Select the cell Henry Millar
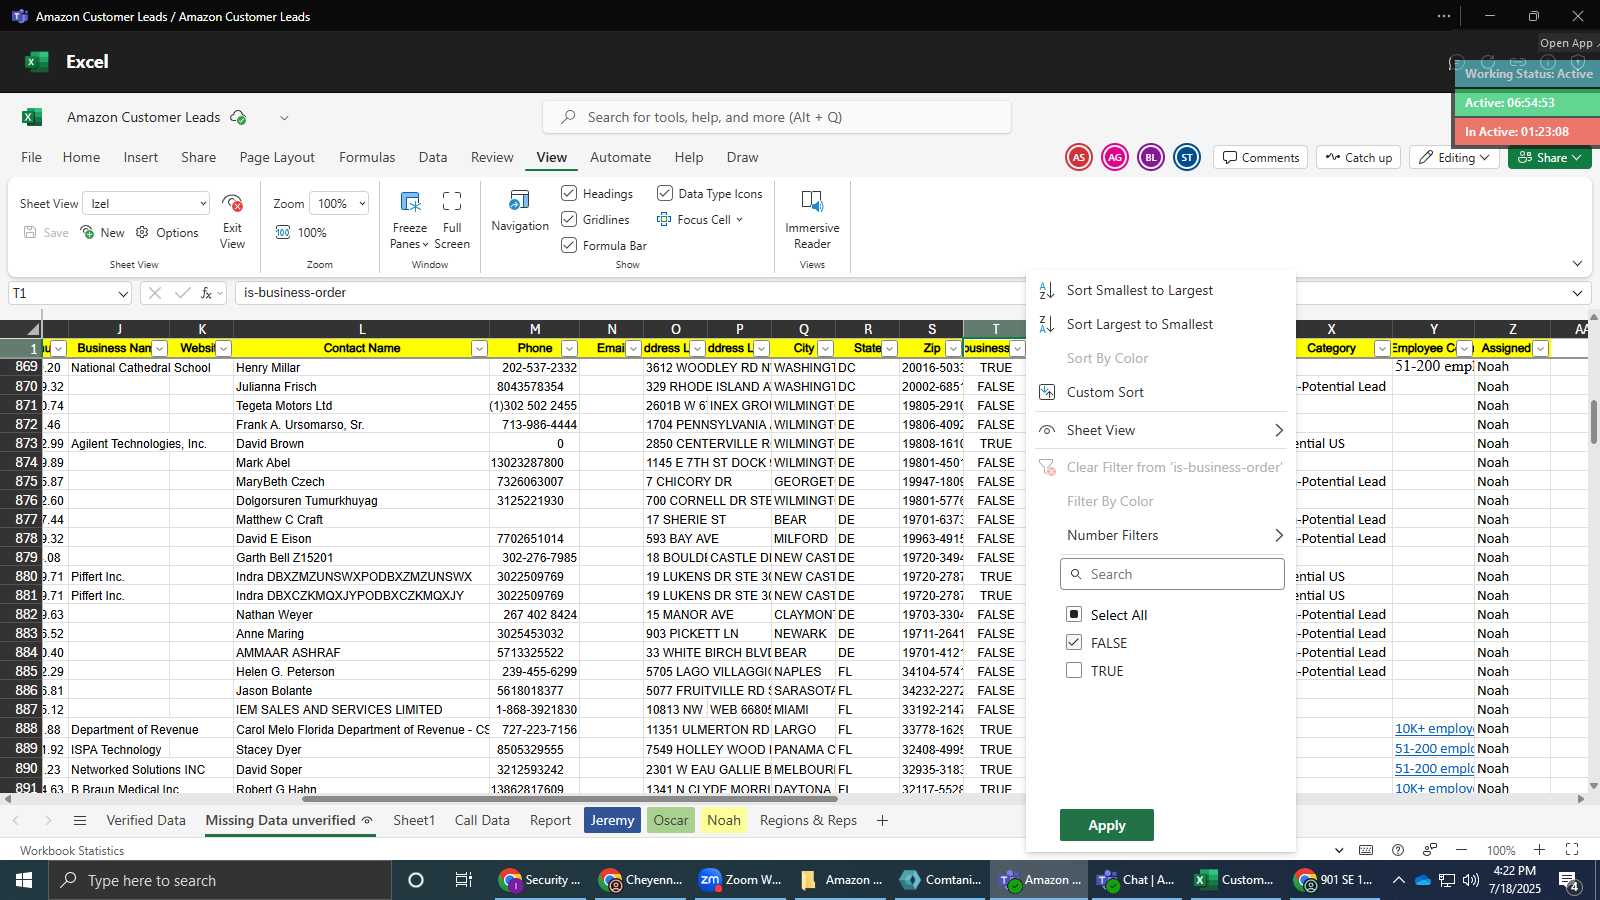The image size is (1600, 900). (361, 367)
